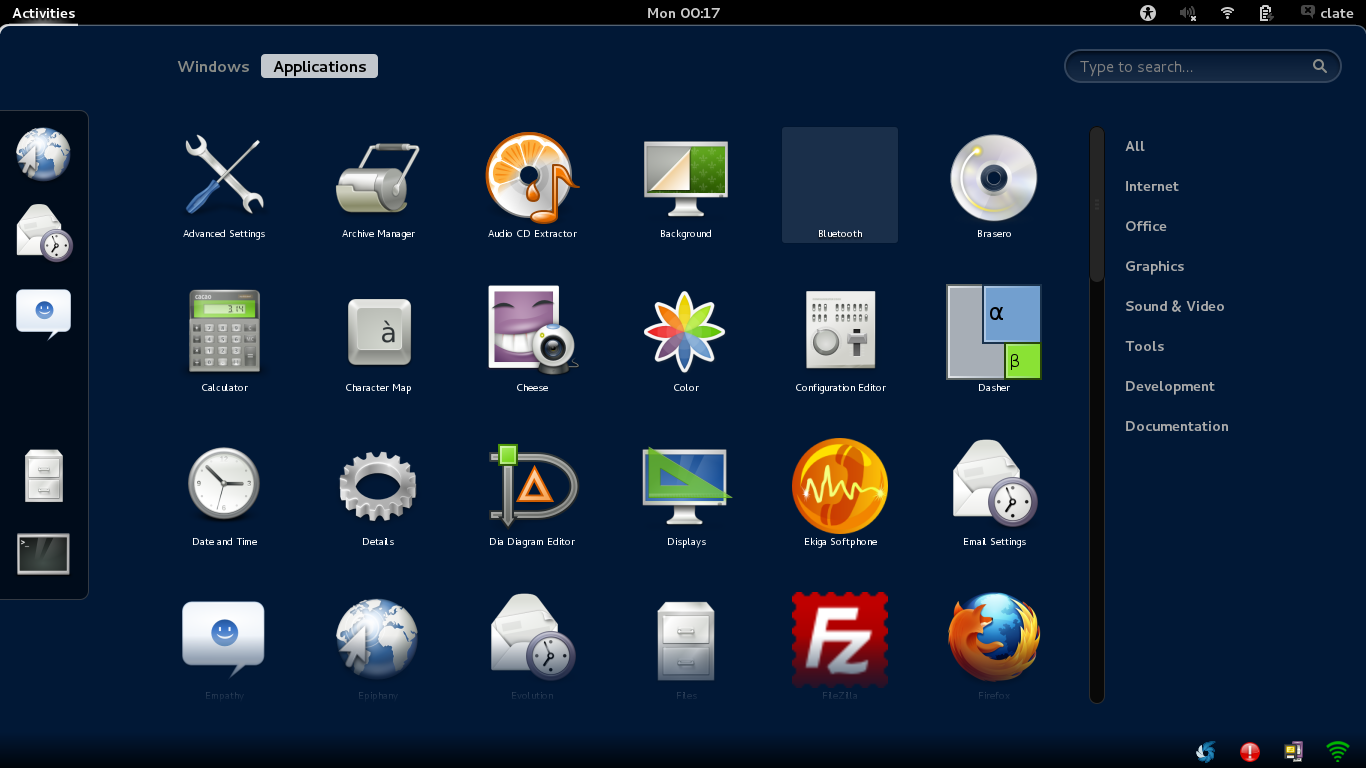Filter by Documentation category
This screenshot has height=768, width=1366.
(x=1176, y=426)
